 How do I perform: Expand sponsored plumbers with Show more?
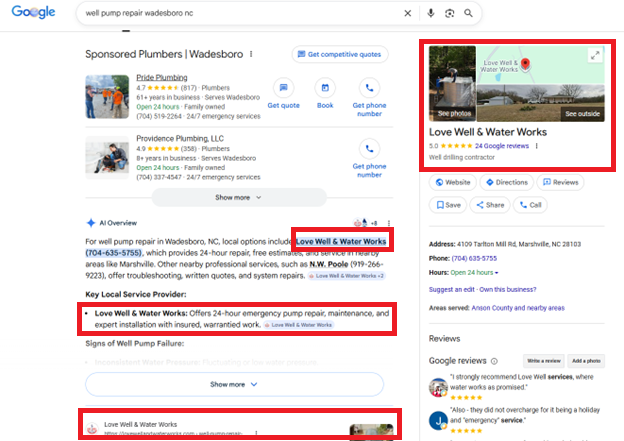(x=239, y=197)
